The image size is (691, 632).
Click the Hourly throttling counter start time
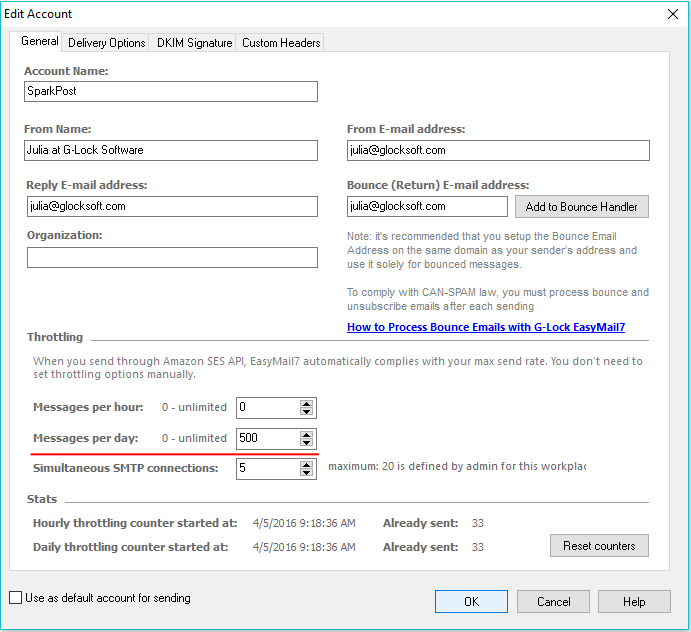coord(304,523)
